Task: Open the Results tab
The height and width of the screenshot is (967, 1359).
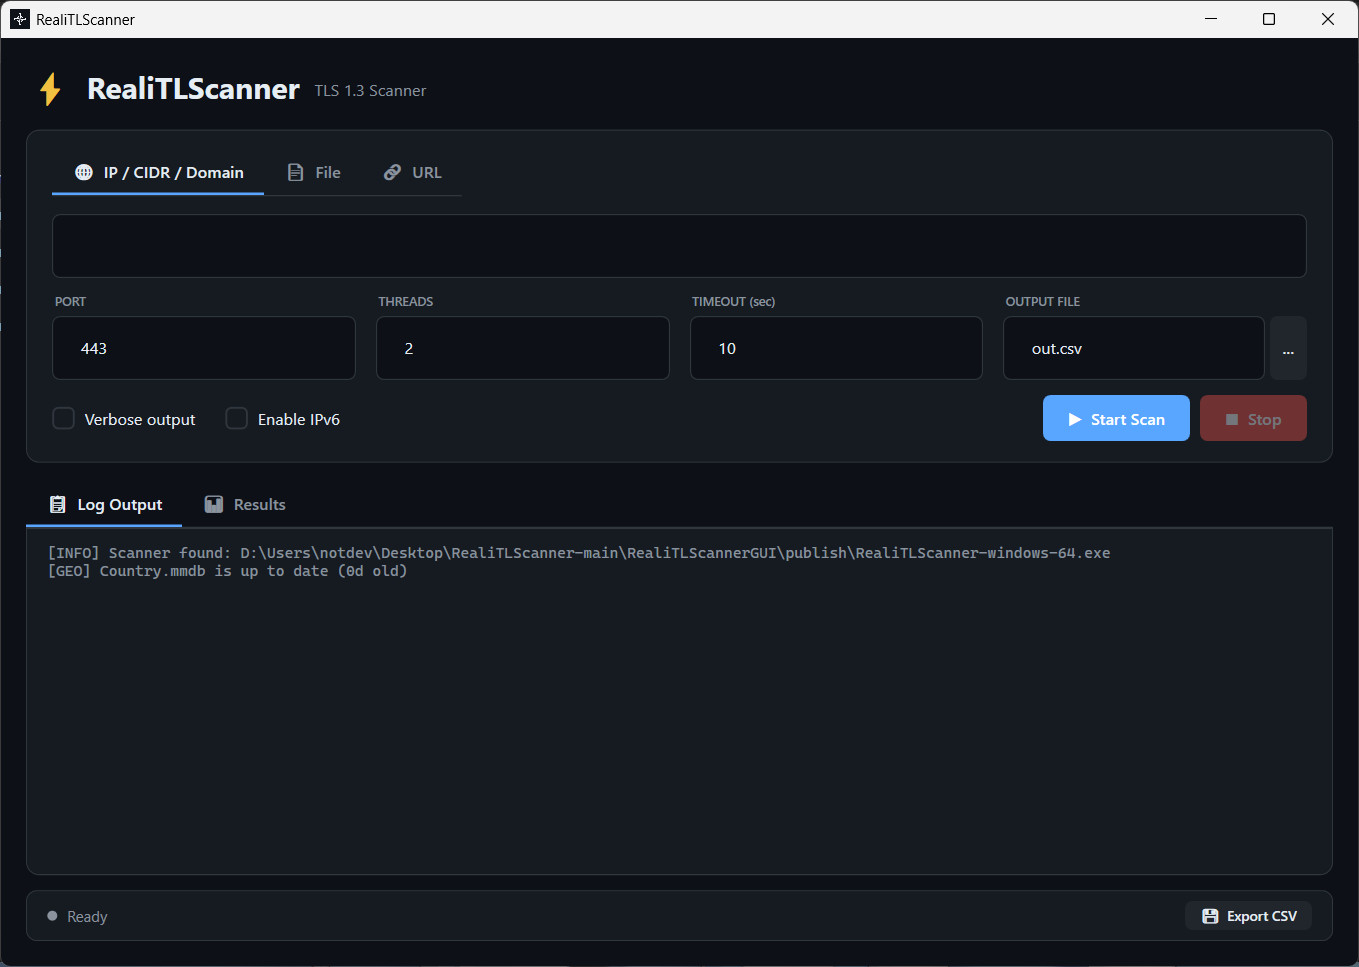Action: [245, 505]
